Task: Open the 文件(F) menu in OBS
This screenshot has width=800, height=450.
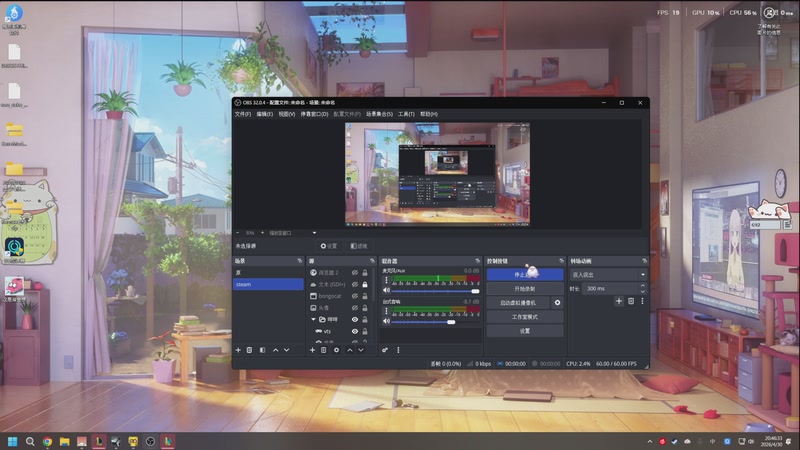Action: tap(242, 114)
